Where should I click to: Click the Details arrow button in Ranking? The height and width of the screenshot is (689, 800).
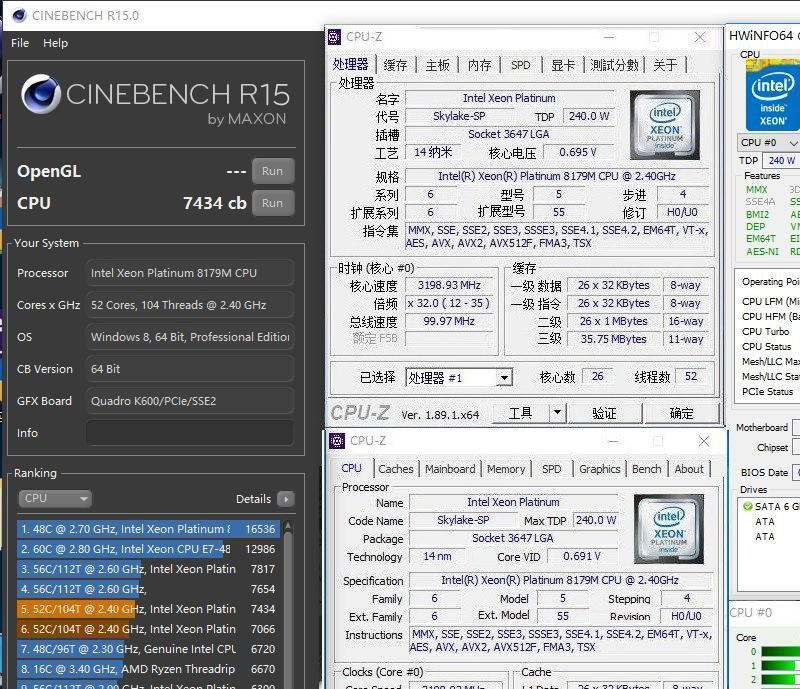tap(286, 499)
